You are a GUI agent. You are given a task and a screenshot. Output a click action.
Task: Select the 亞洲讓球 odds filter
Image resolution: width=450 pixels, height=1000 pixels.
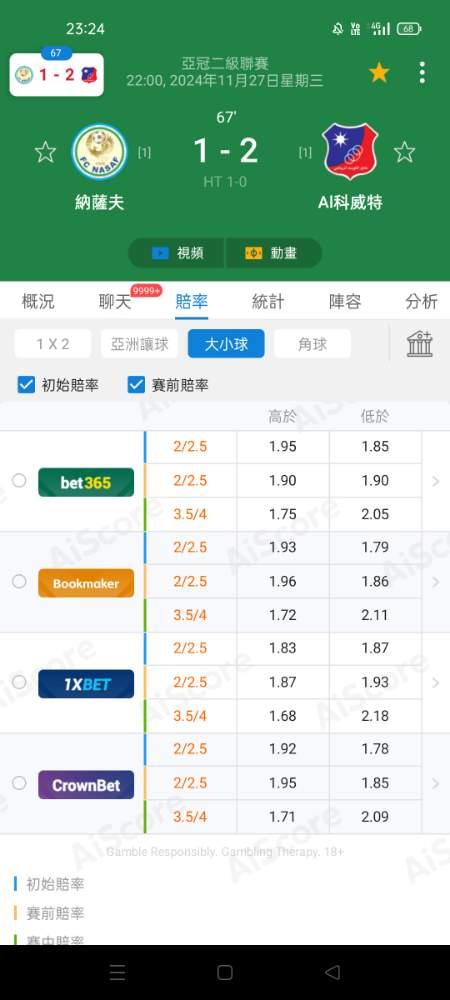(140, 344)
